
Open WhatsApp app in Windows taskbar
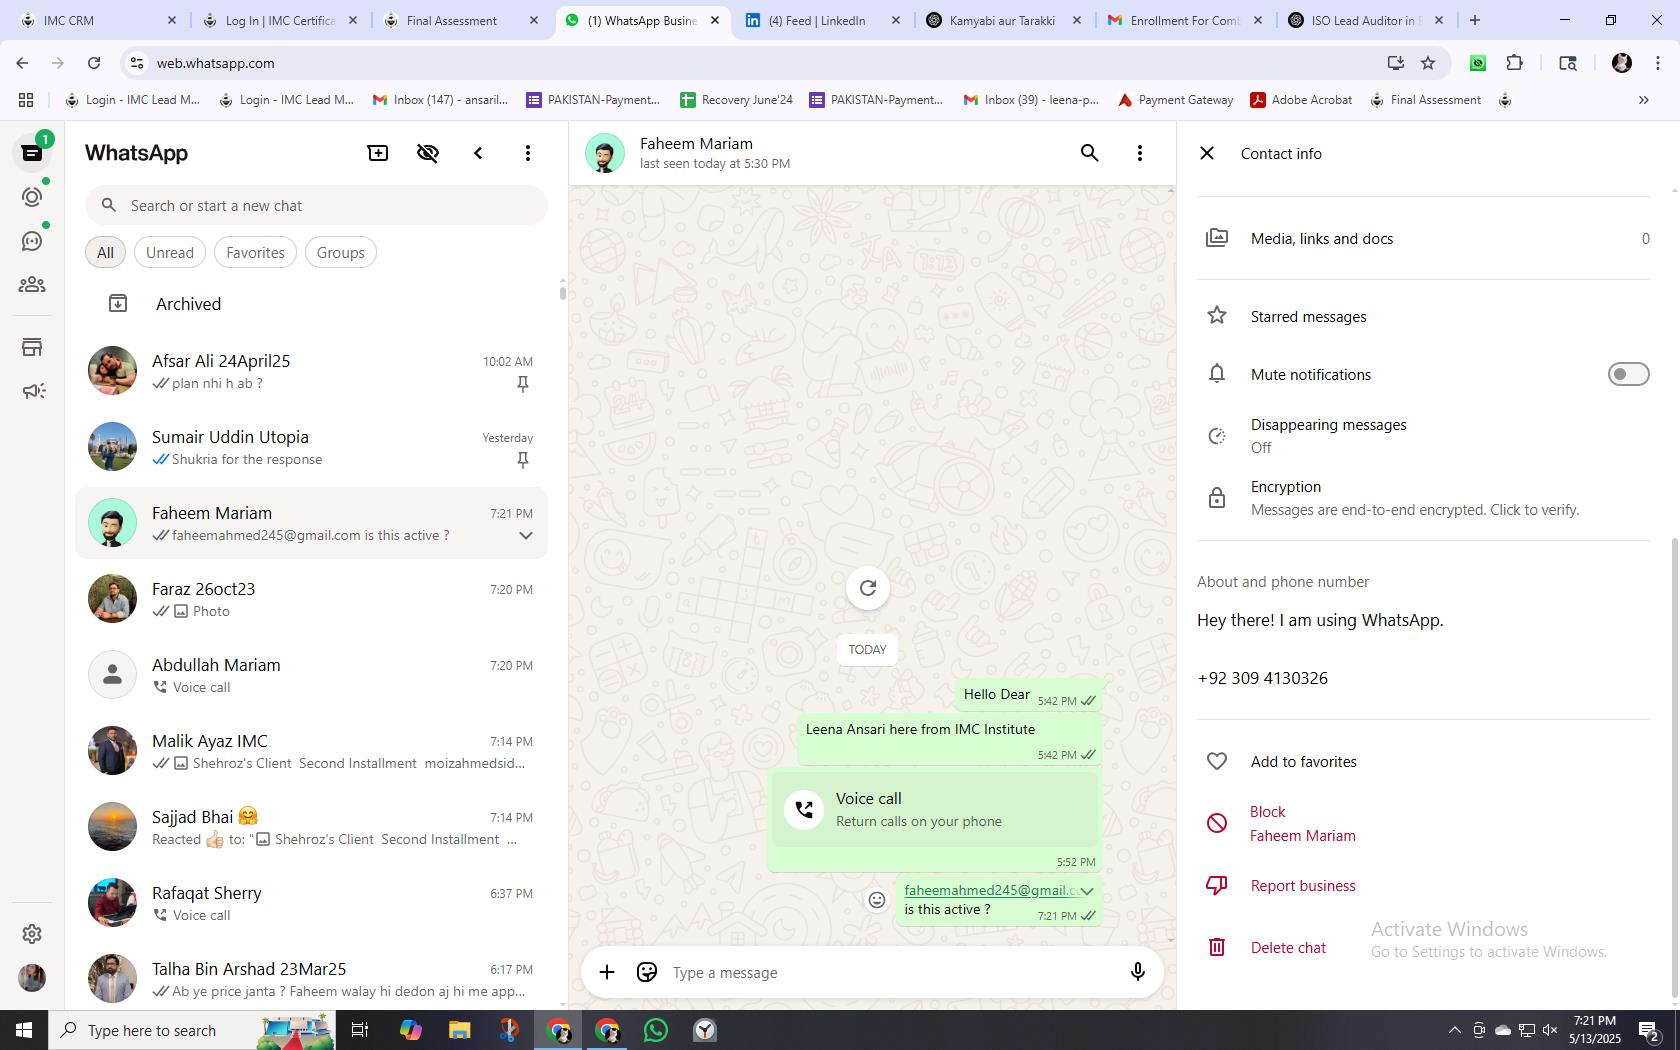656,1030
